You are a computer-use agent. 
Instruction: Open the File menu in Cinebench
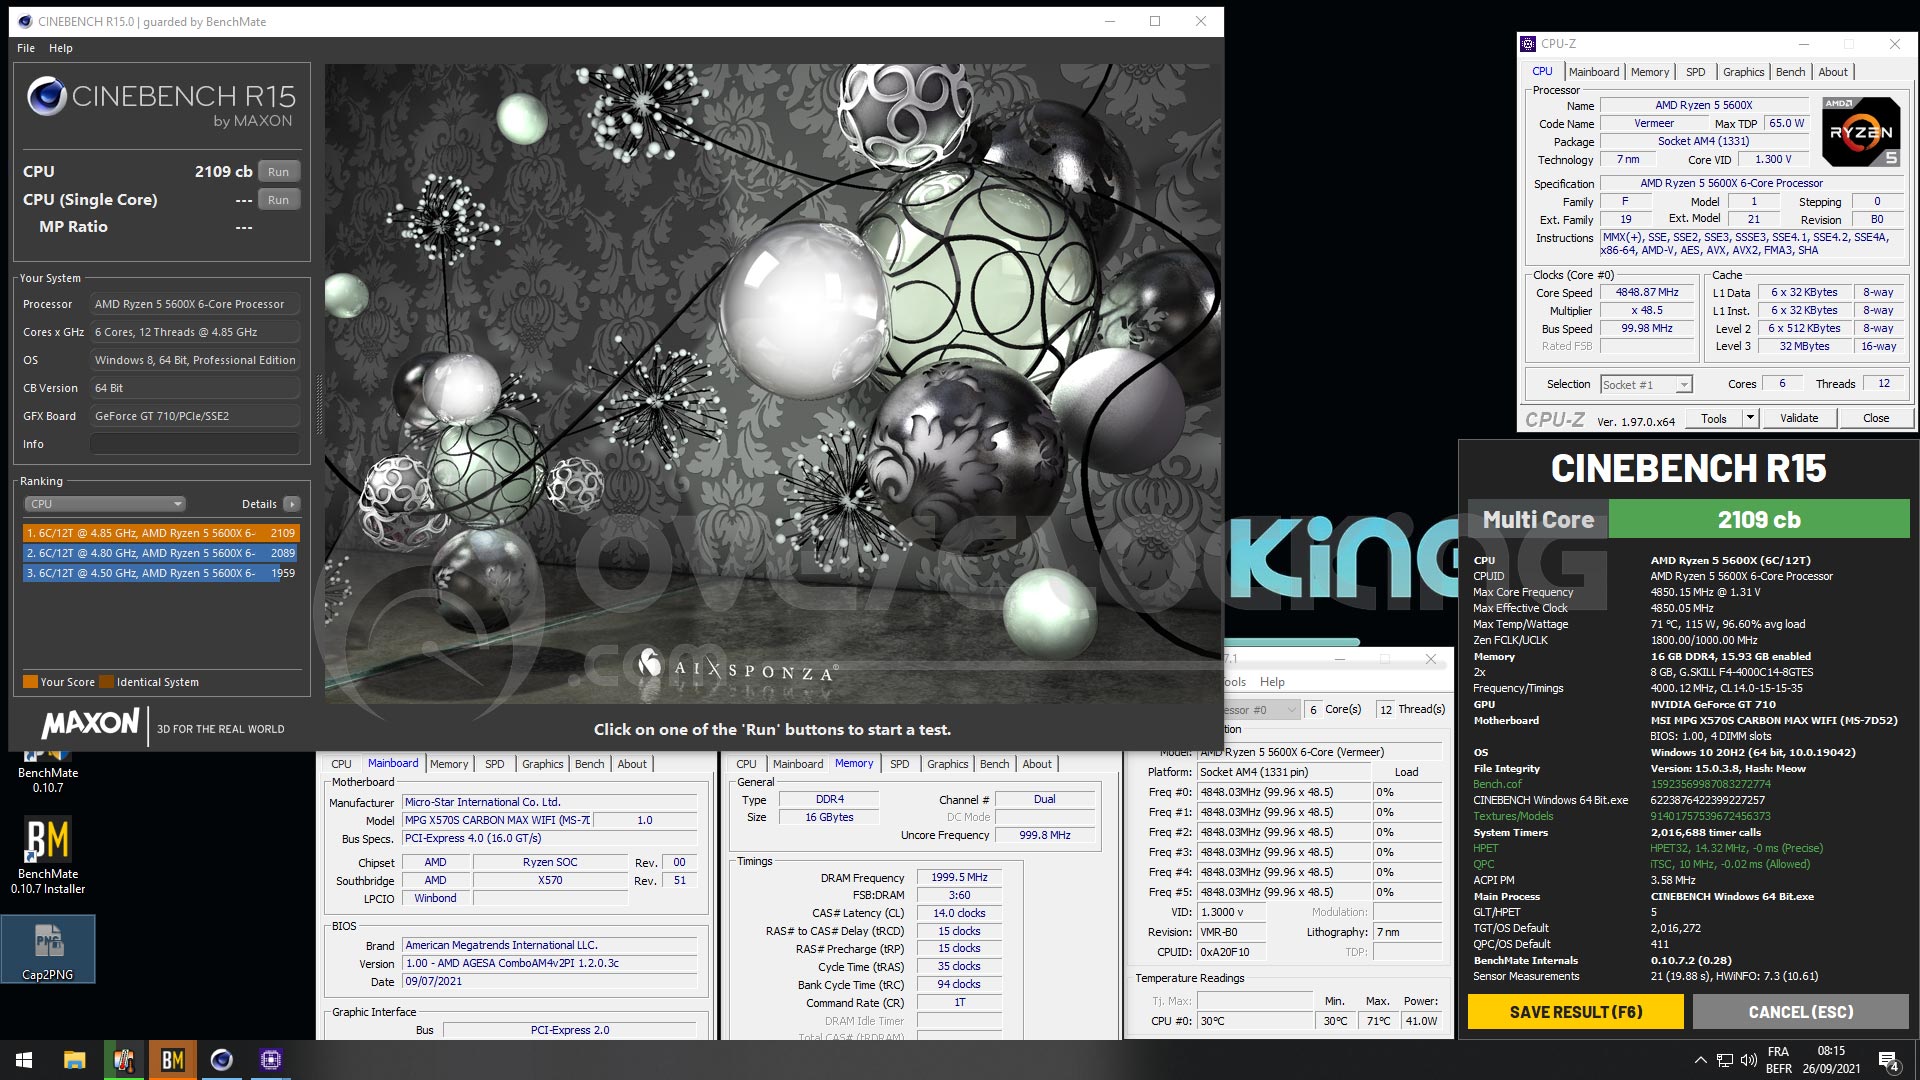tap(26, 48)
